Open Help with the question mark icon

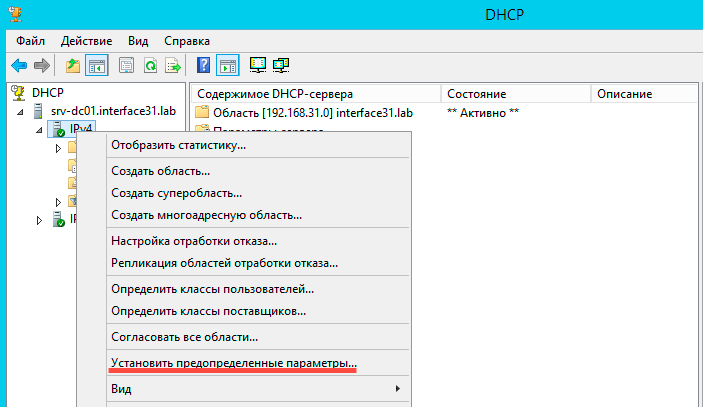click(x=204, y=65)
